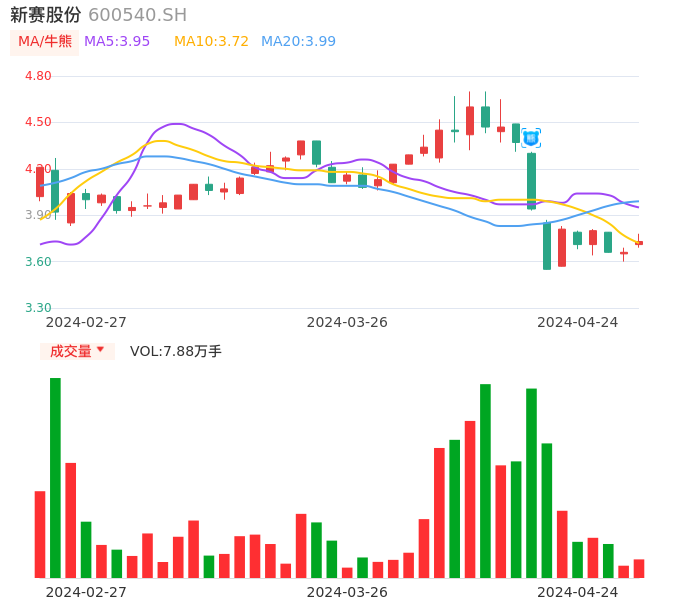Select the tallest green volume bar at far left

55,477
